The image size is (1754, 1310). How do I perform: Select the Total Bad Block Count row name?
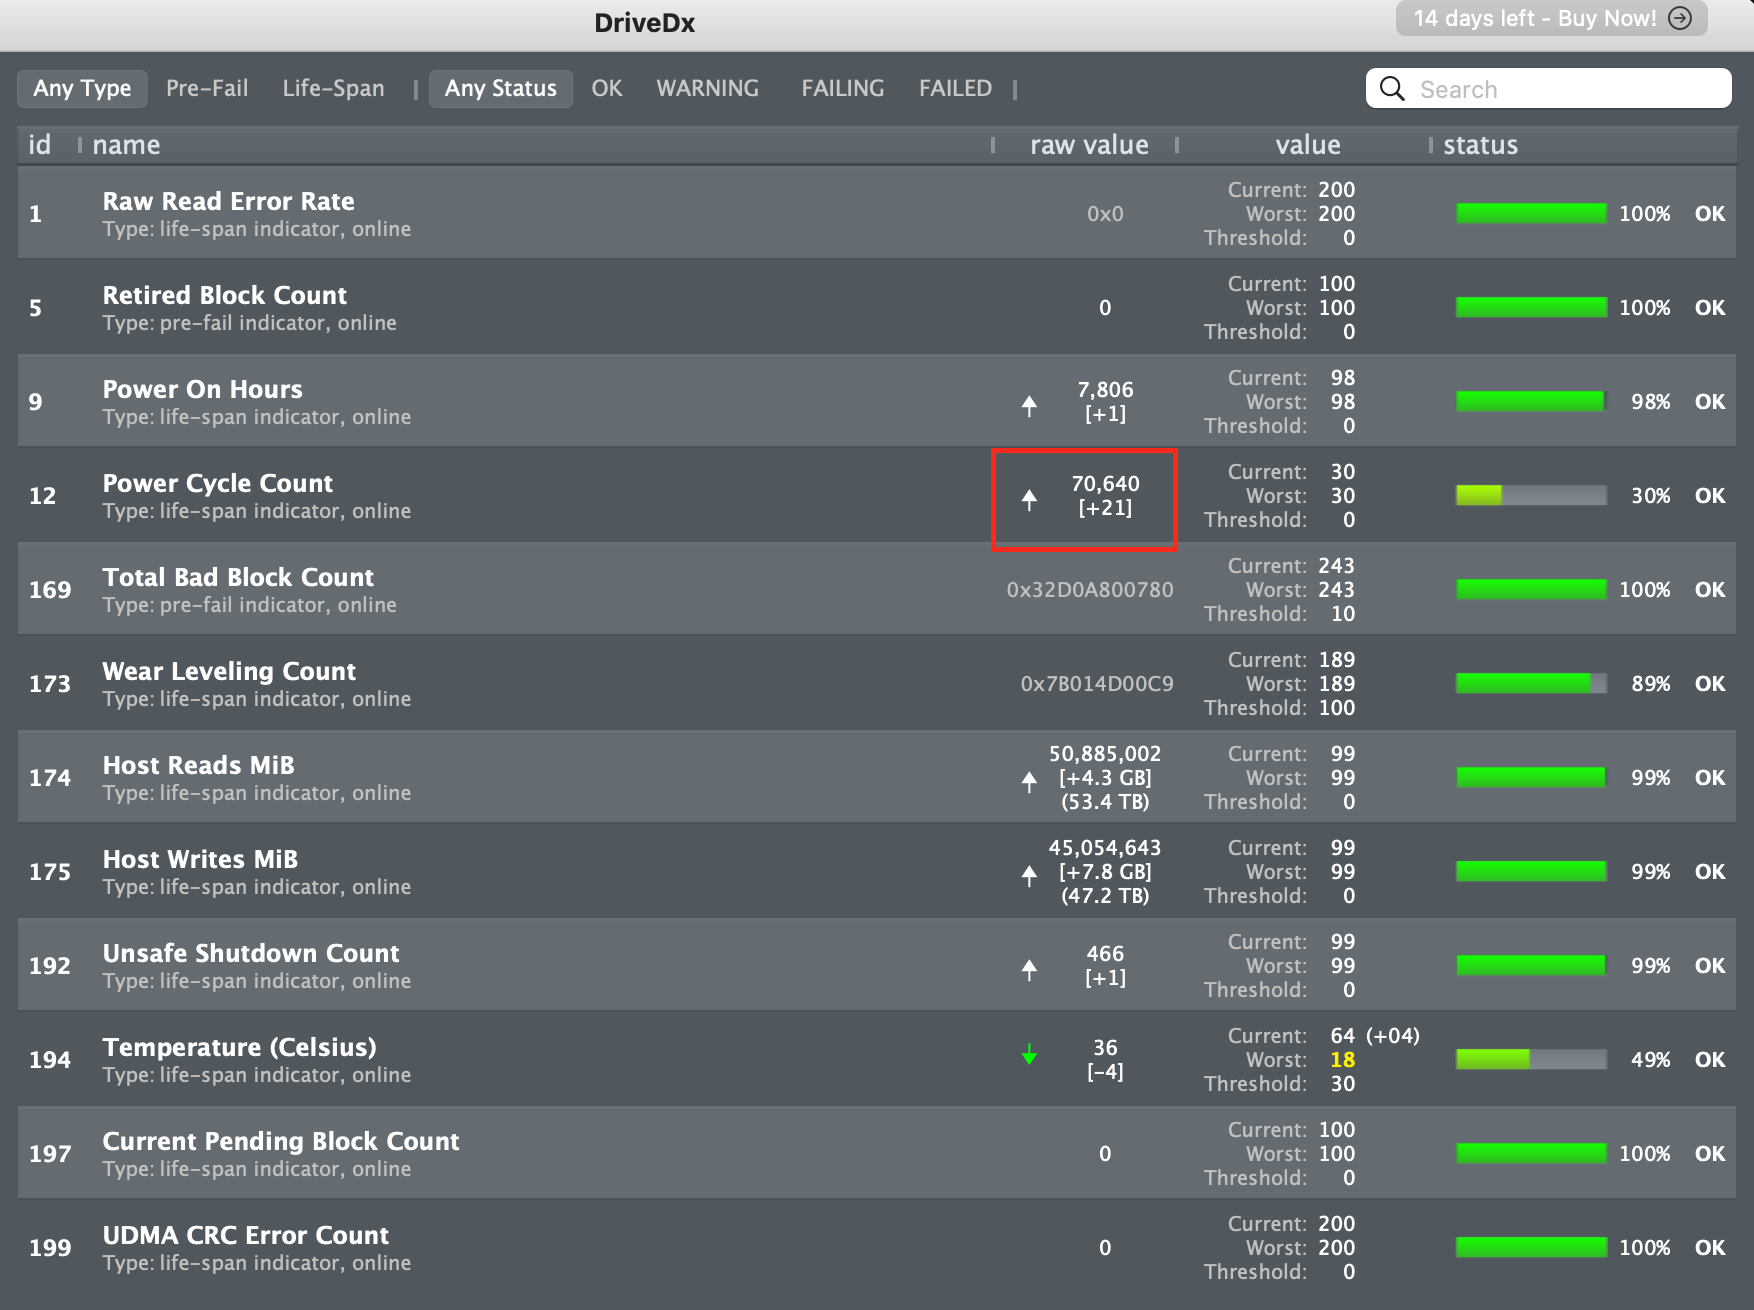238,577
